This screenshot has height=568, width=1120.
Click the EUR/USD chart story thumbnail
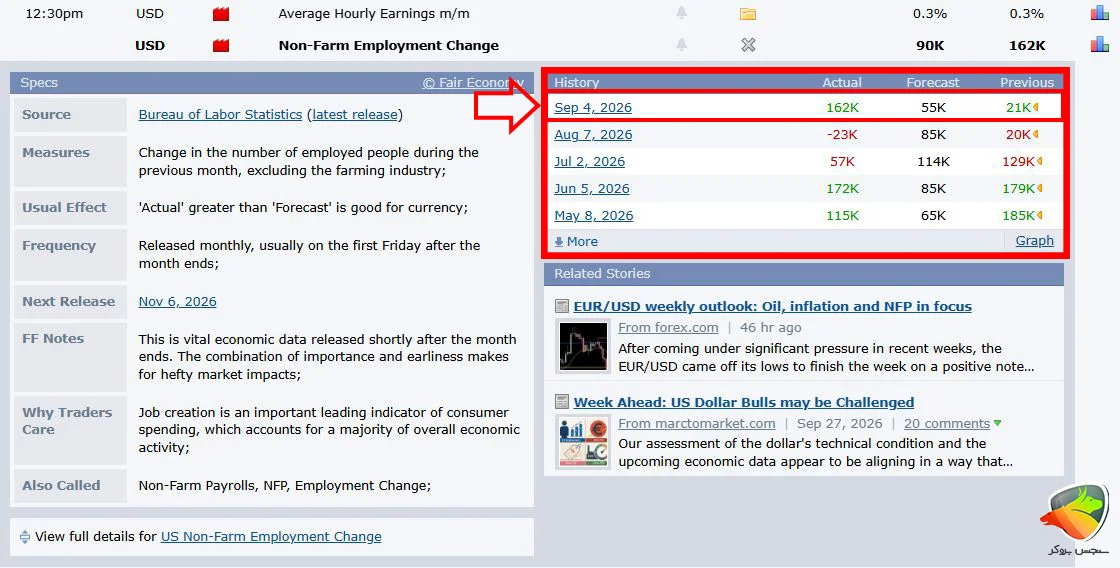click(x=583, y=347)
